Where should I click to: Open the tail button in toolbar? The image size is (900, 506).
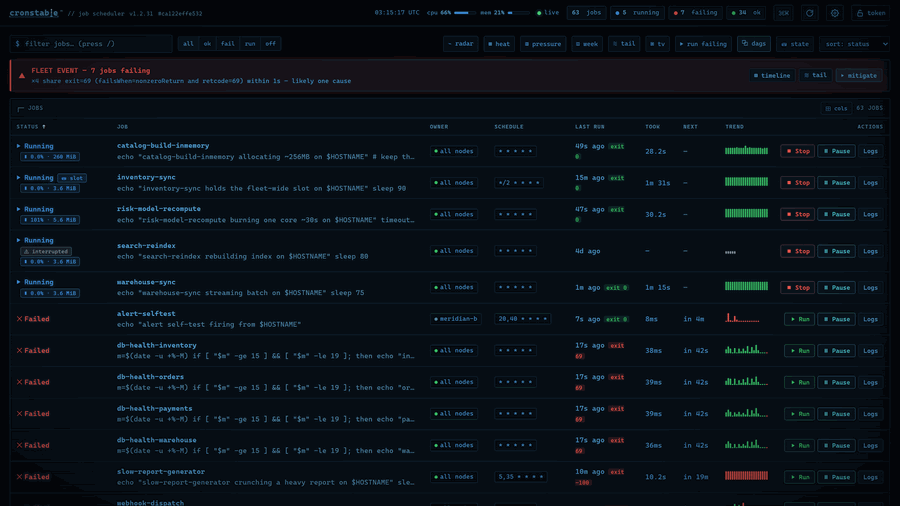pos(624,44)
